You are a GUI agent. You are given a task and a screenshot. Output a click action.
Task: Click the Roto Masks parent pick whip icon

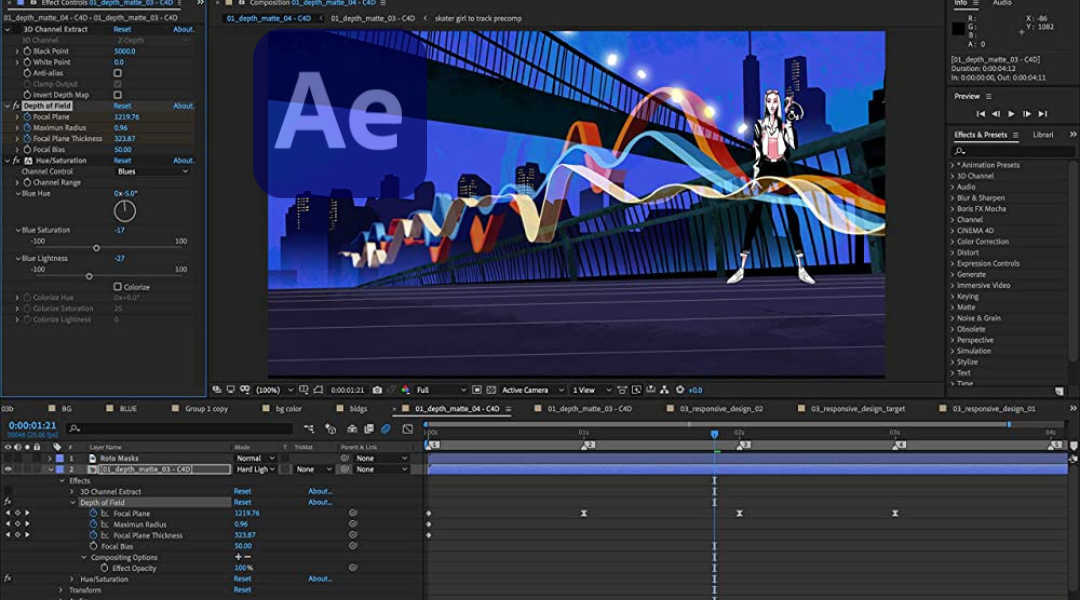point(344,458)
